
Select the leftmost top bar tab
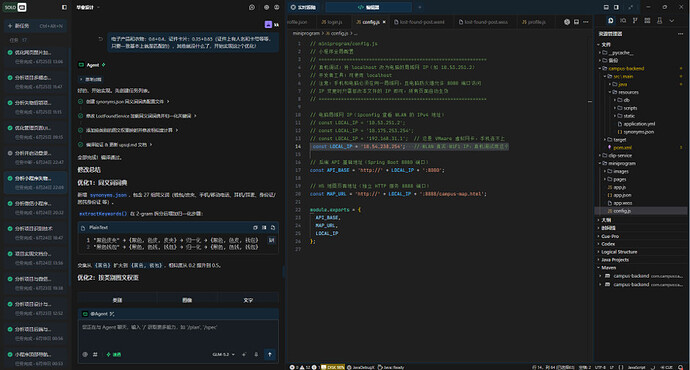point(305,7)
